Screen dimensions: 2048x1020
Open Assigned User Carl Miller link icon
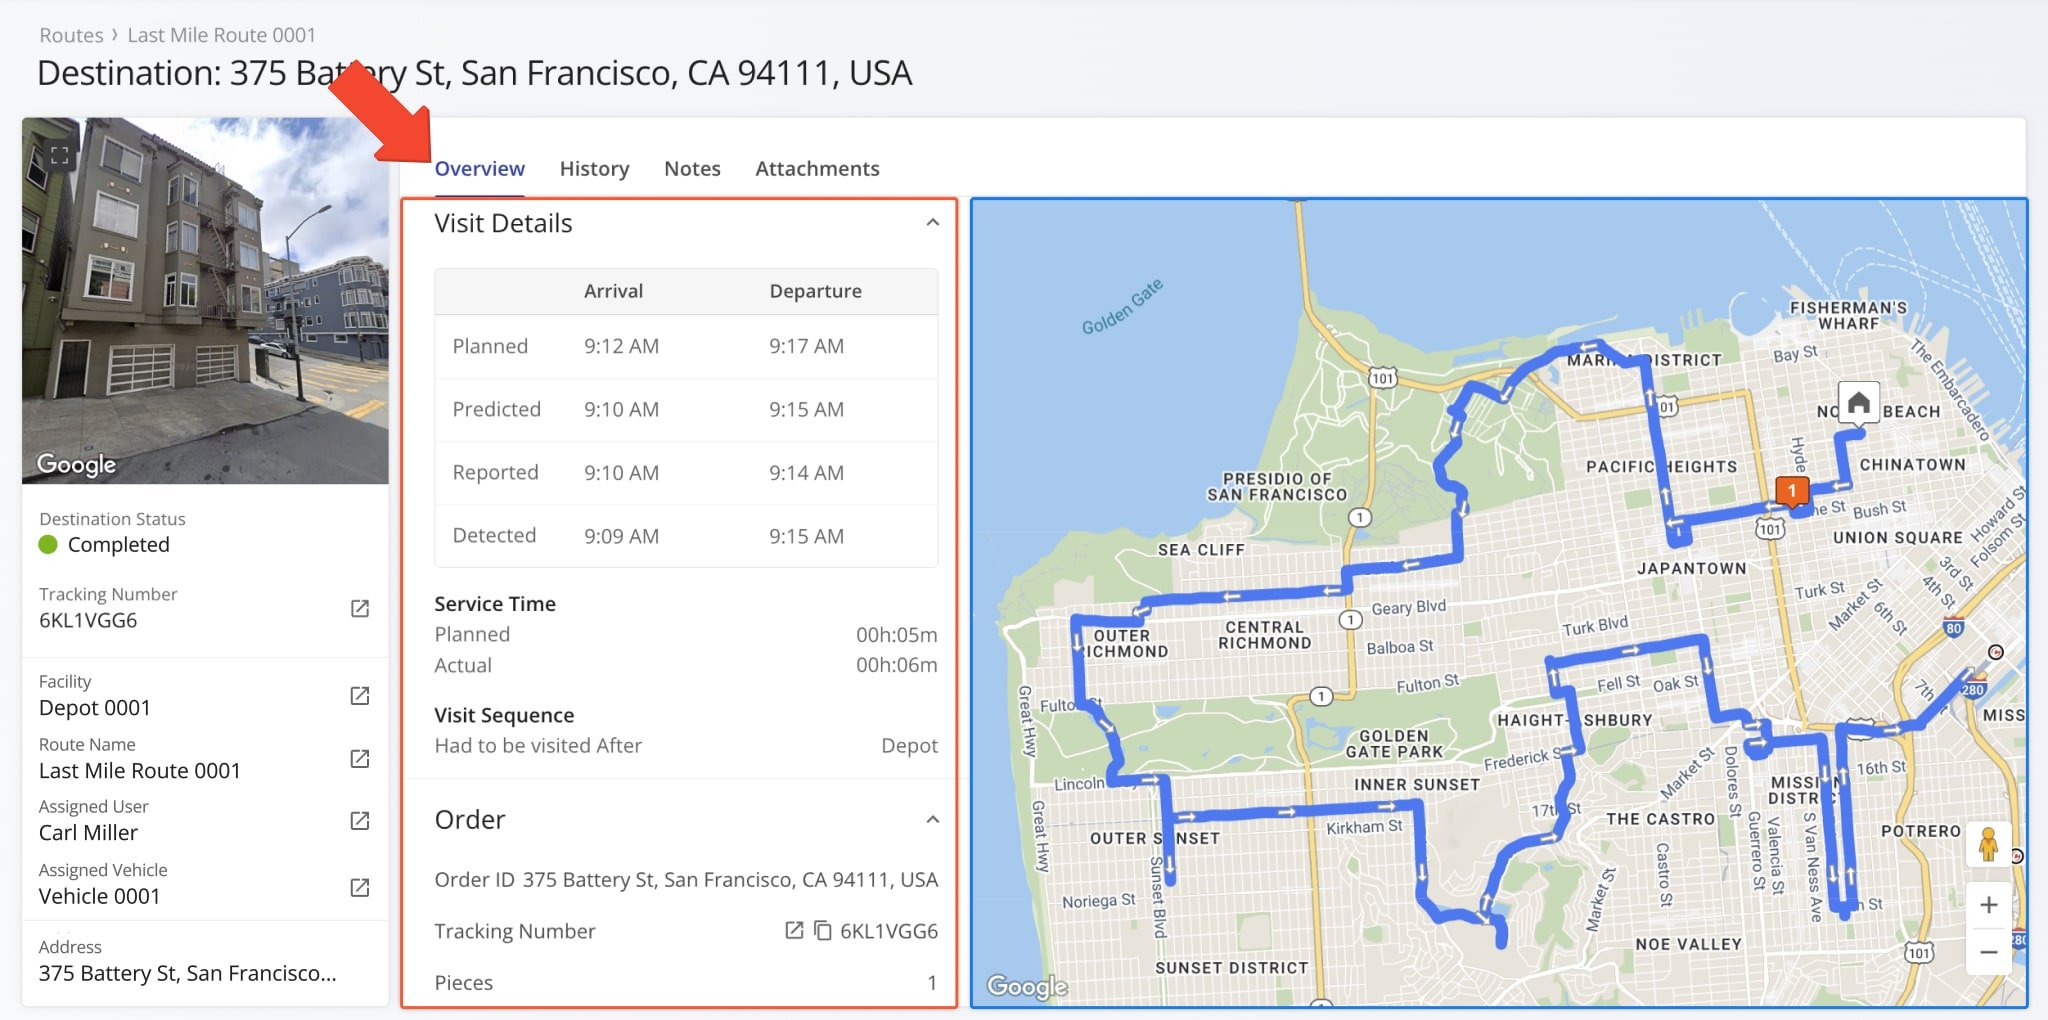[360, 821]
